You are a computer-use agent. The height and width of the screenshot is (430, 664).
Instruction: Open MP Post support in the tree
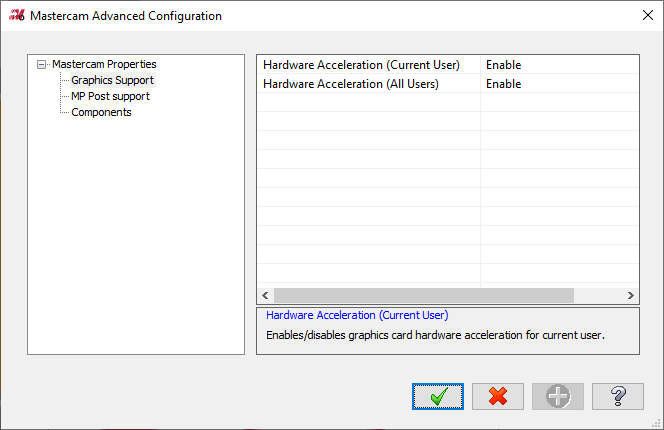(x=110, y=96)
